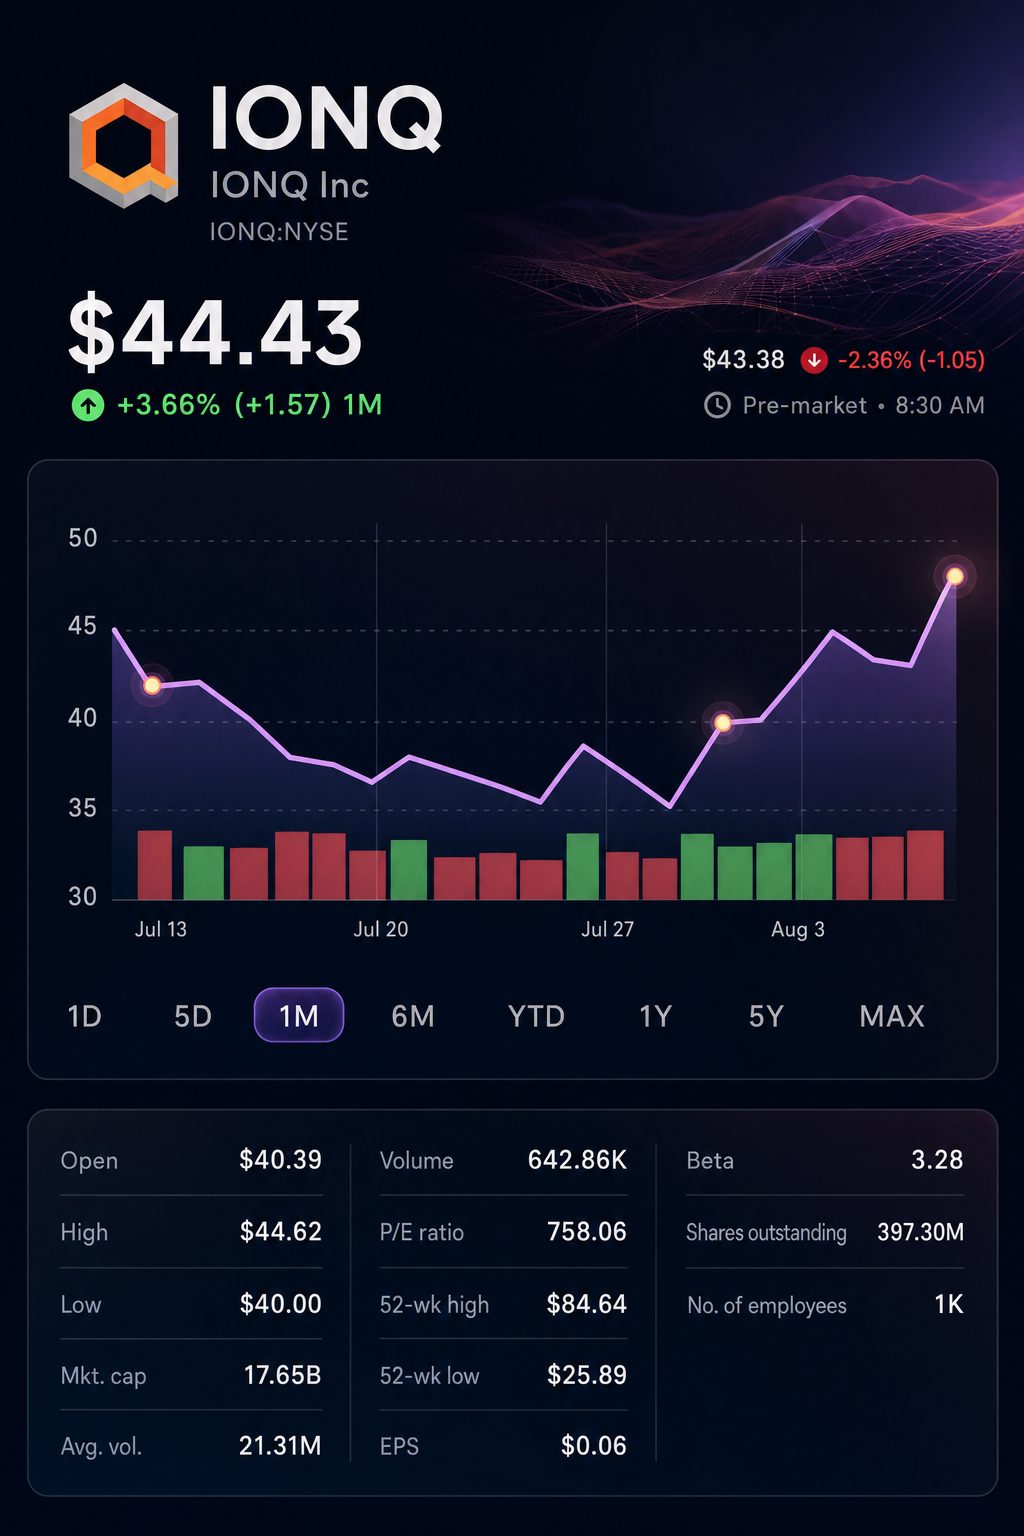Click the glowing data point at the 40 gridline
1024x1536 pixels.
722,722
